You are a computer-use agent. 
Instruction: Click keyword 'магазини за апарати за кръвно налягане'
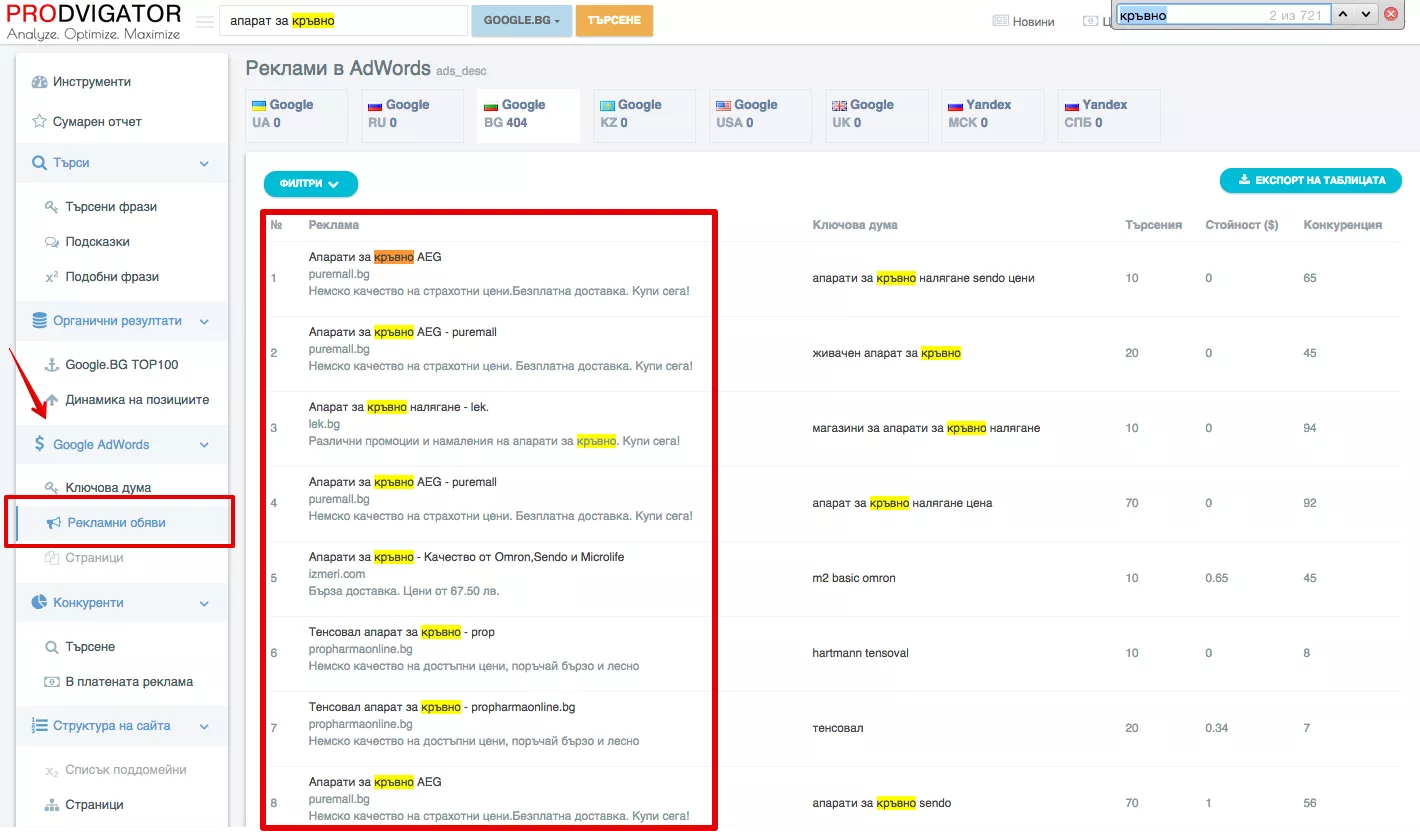click(926, 428)
